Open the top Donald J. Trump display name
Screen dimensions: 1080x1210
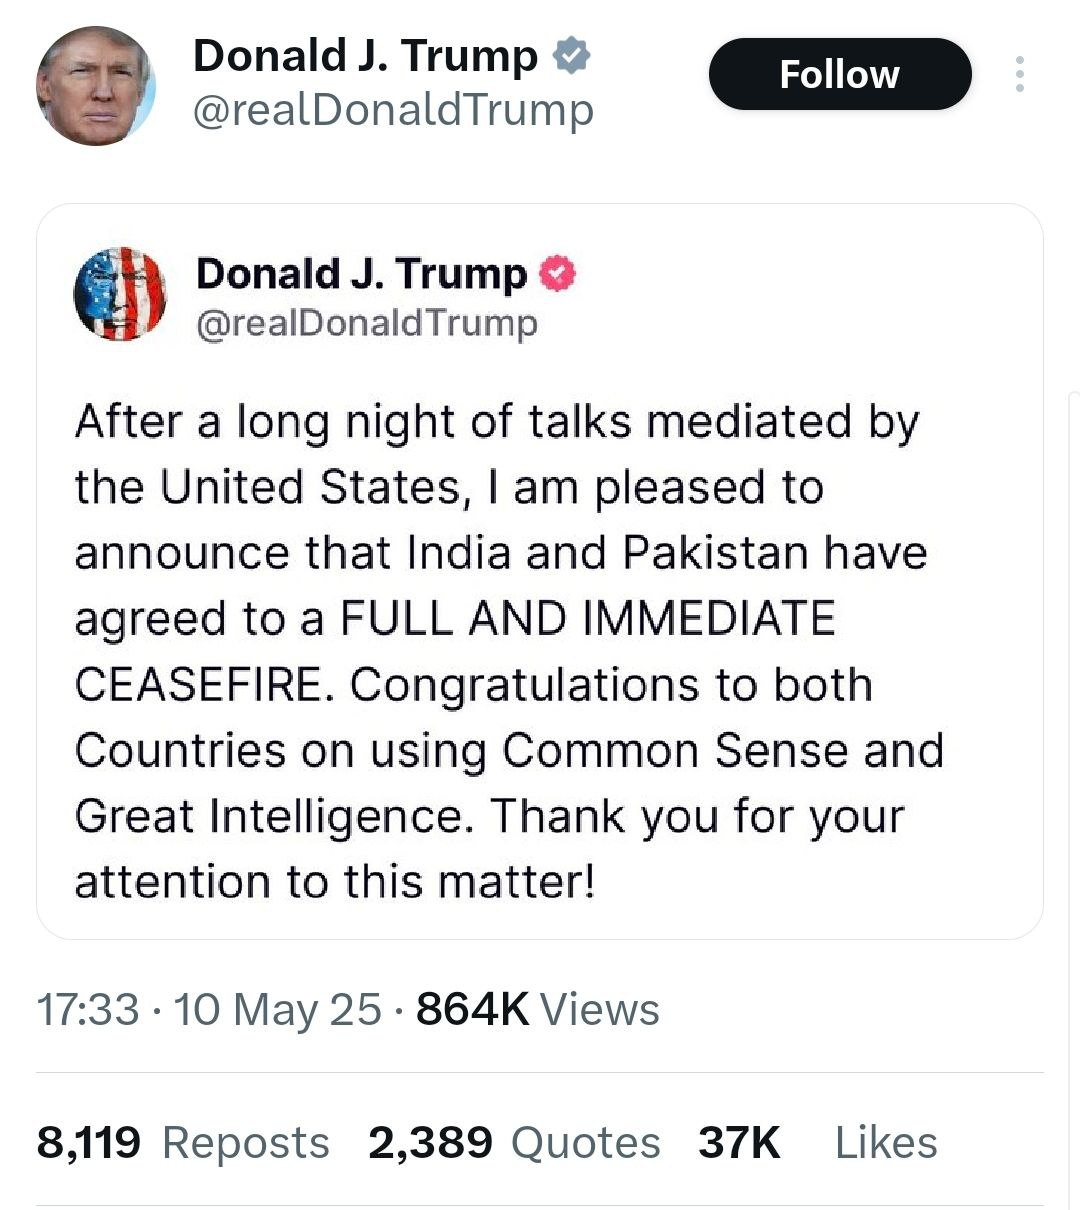[365, 55]
